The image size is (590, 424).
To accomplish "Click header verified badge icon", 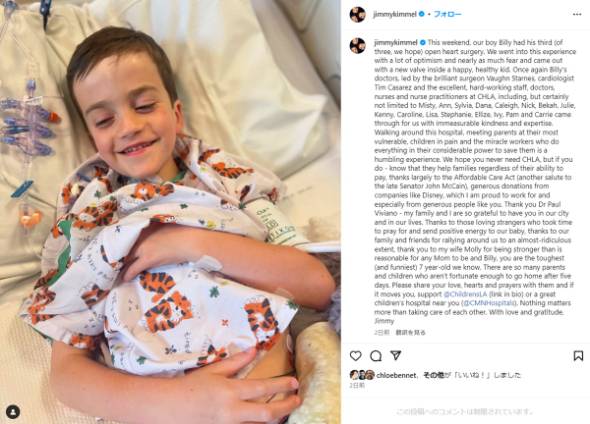I will [422, 14].
